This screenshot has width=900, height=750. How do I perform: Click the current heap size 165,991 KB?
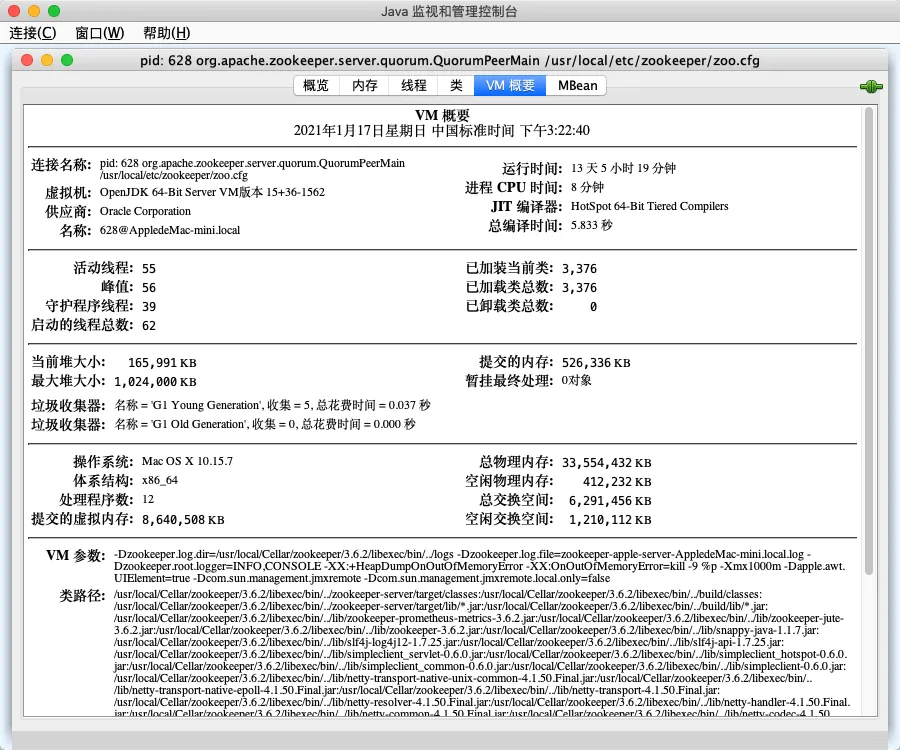(x=162, y=363)
